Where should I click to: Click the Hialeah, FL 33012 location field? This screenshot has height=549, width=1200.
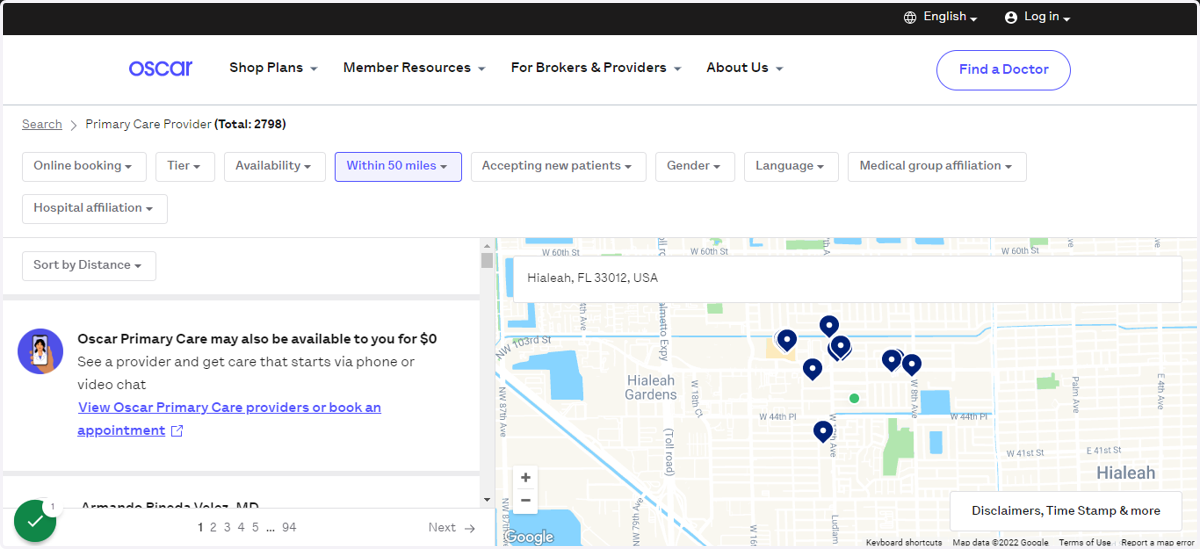(846, 278)
